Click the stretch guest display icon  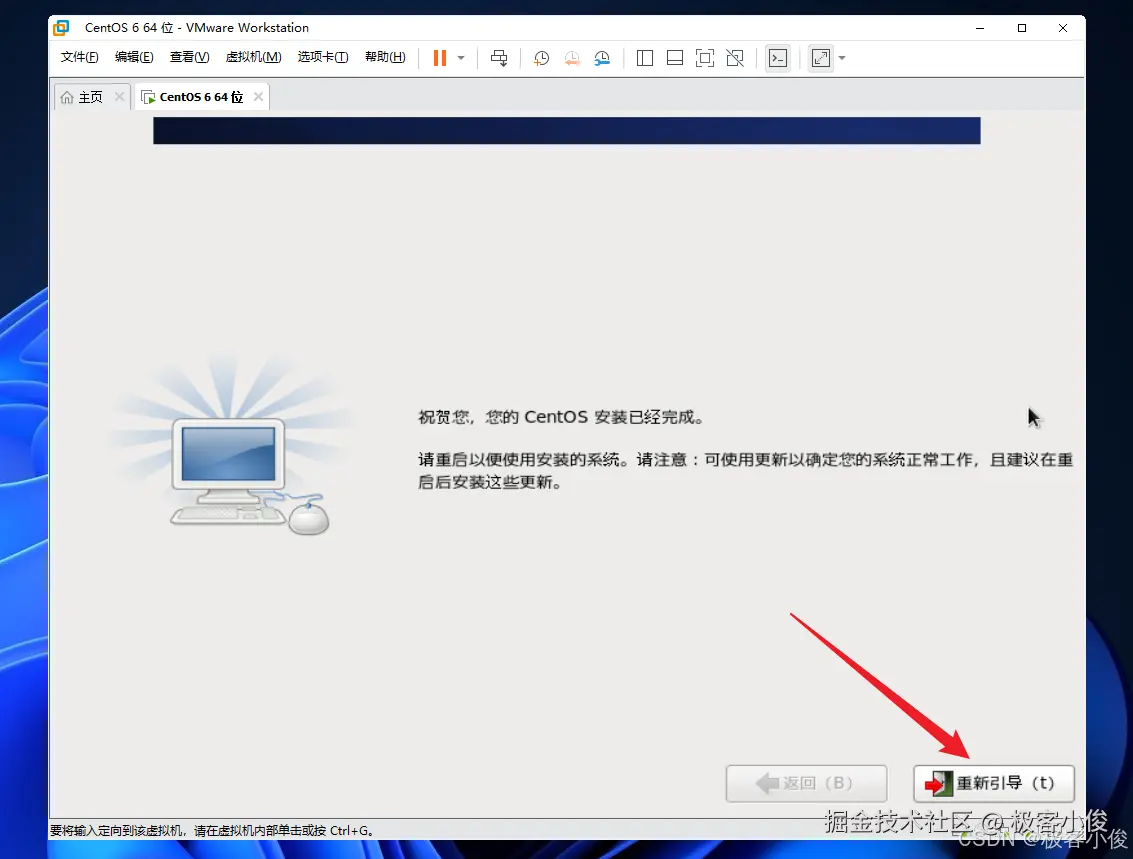821,58
